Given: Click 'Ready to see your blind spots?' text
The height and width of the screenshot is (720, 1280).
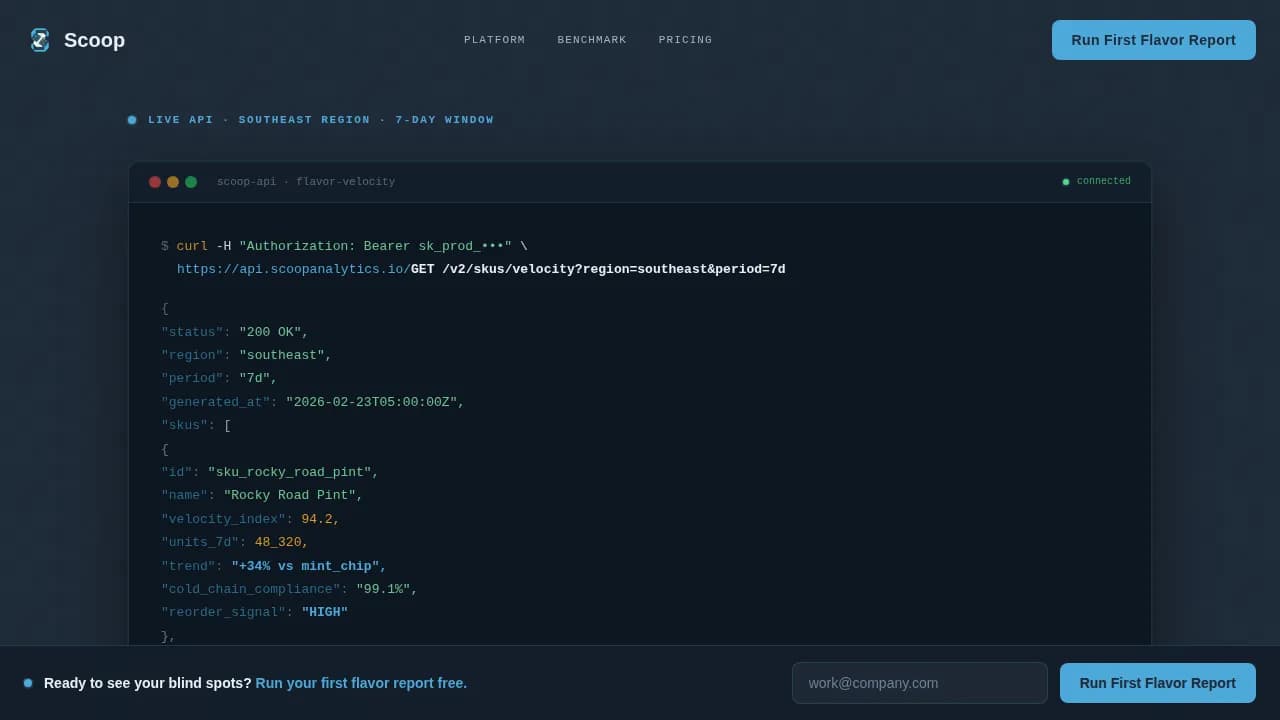Looking at the screenshot, I should pyautogui.click(x=148, y=683).
